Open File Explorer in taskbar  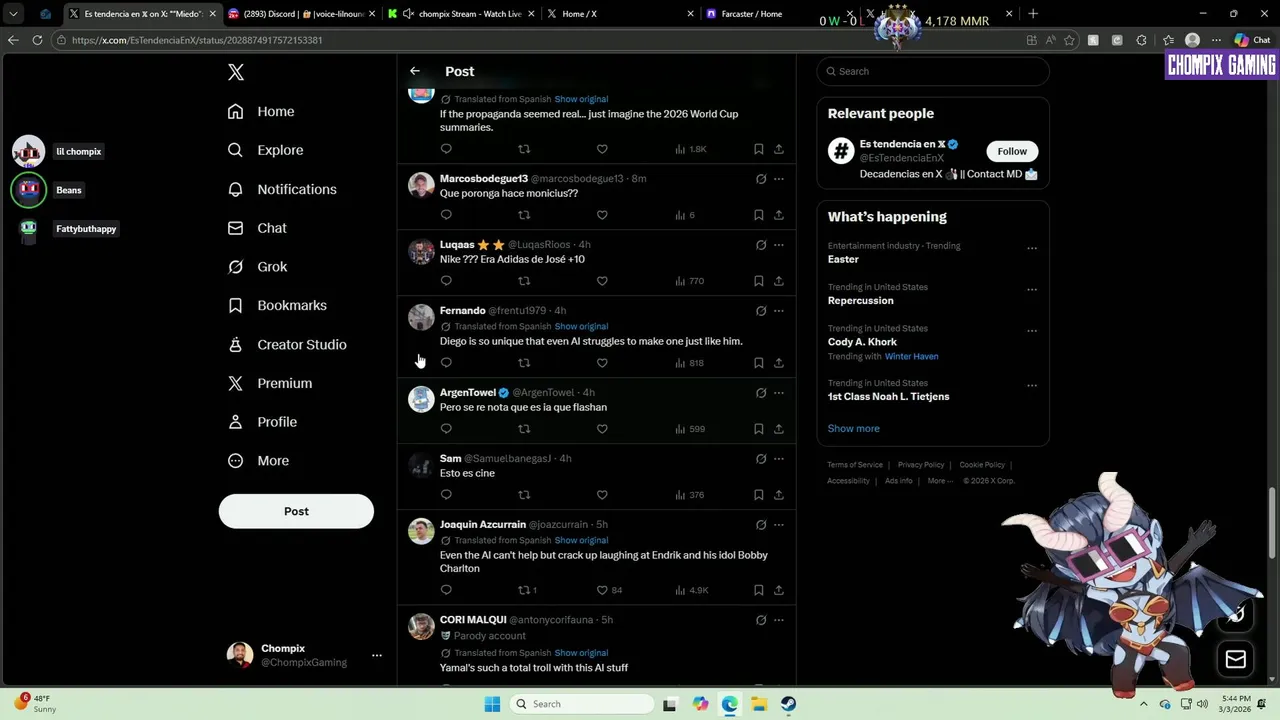pos(759,704)
